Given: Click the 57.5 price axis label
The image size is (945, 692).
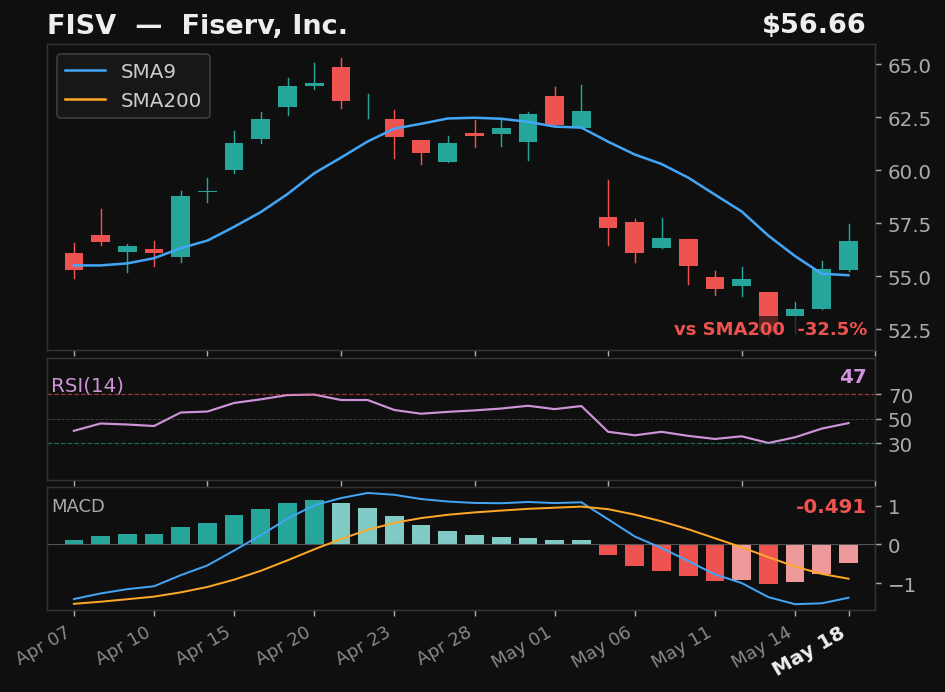Looking at the screenshot, I should [x=909, y=225].
